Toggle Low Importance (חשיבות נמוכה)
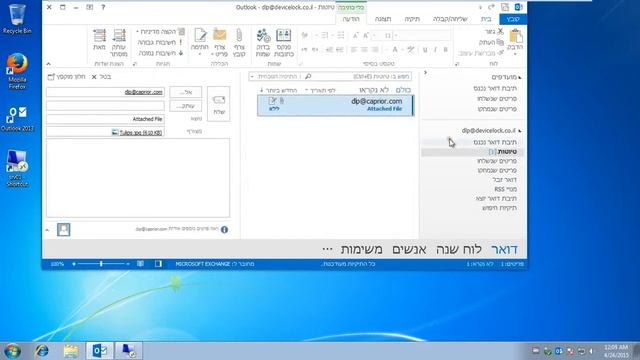This screenshot has width=640, height=360. click(x=160, y=53)
